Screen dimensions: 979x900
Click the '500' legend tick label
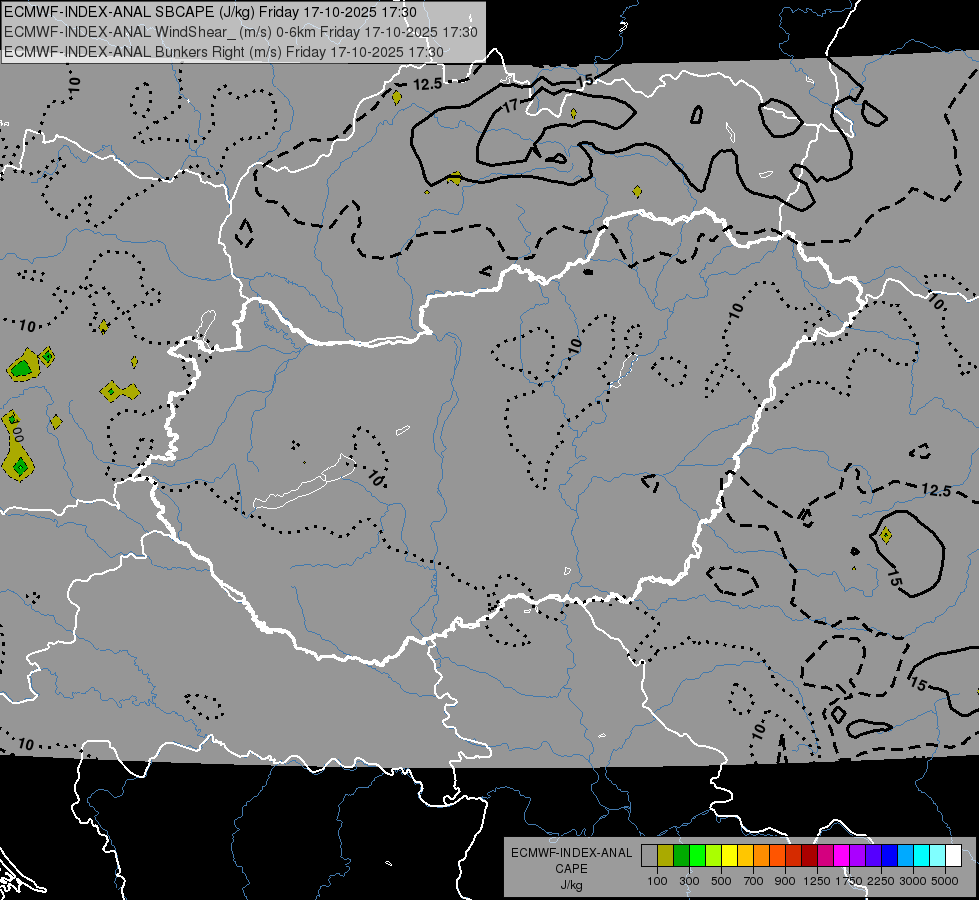click(x=721, y=881)
